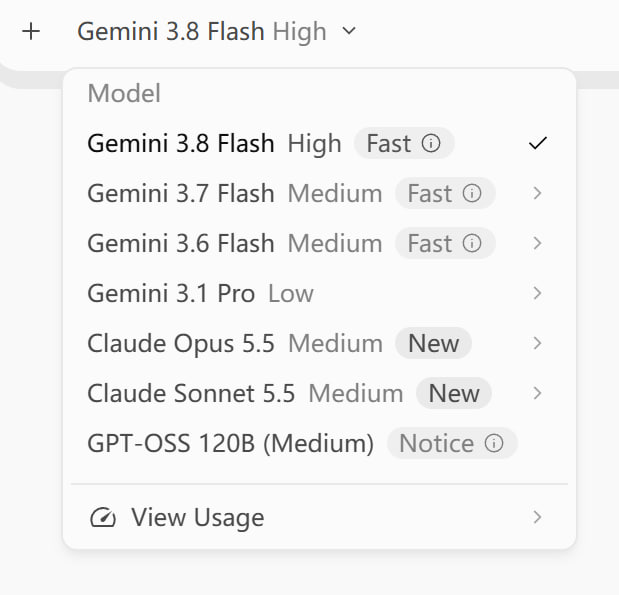
Task: Expand Gemini 3.6 Flash options chevron
Action: click(537, 243)
